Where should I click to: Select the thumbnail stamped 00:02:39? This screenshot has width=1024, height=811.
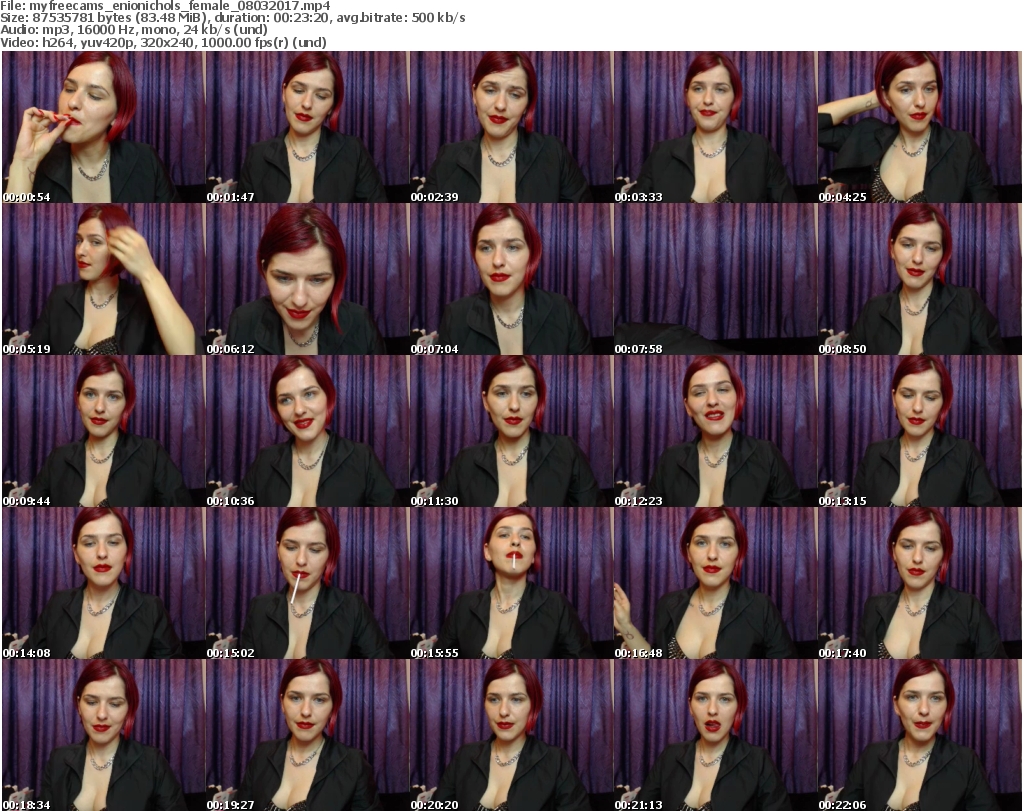pos(511,127)
